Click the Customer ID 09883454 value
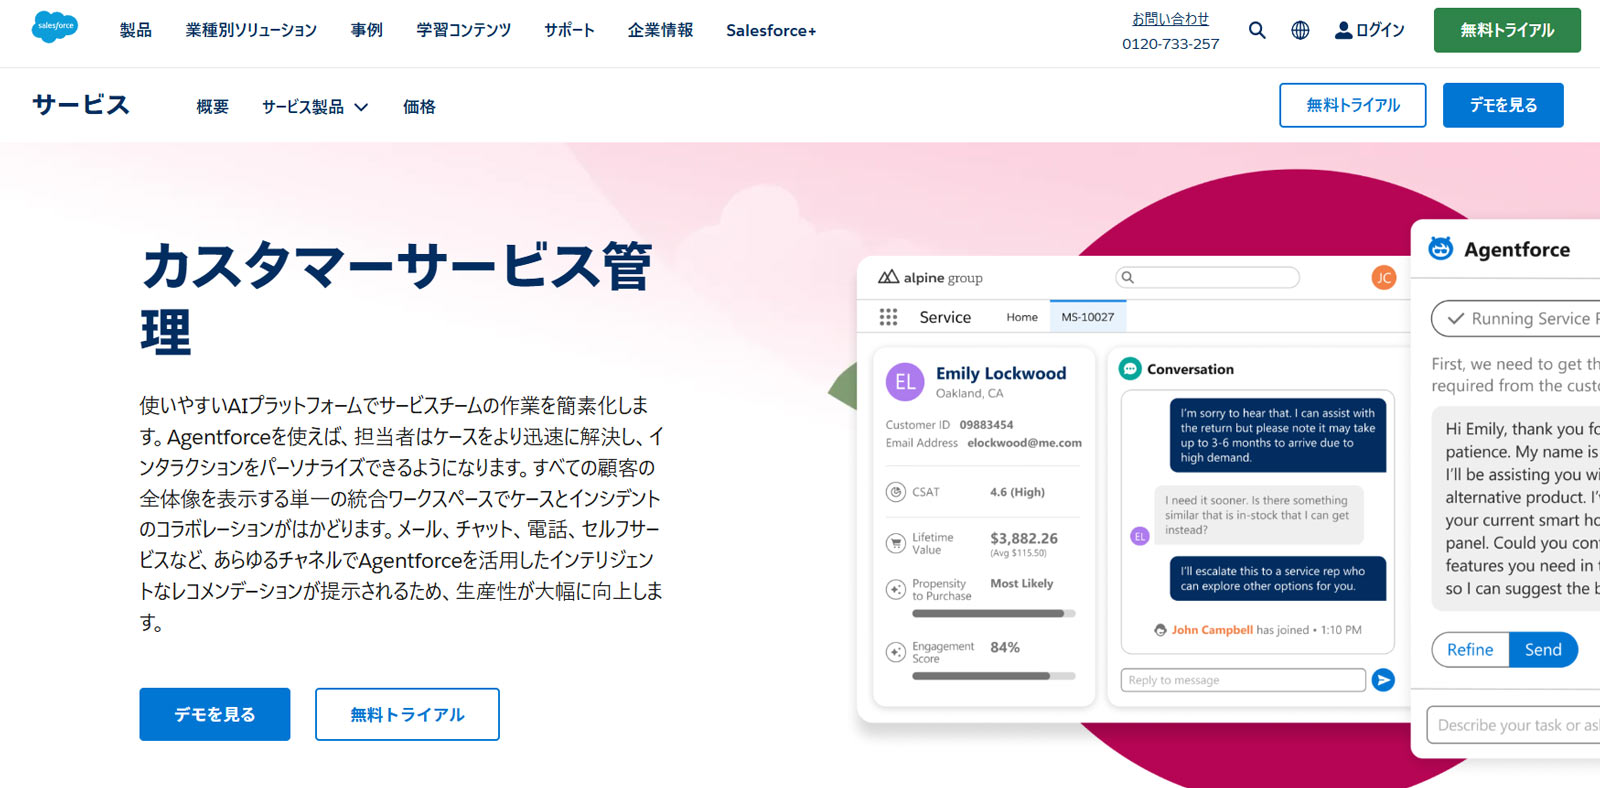 tap(986, 425)
